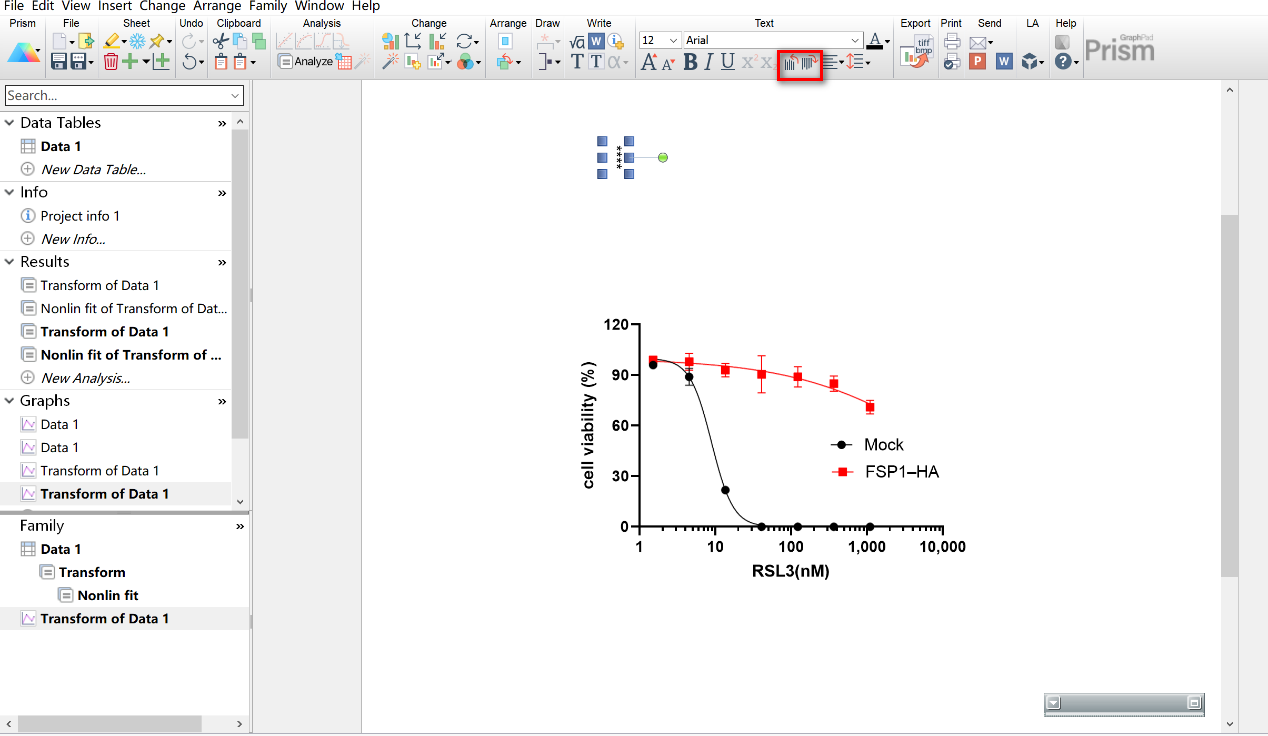Screen dimensions: 1268x736
Task: Click the Copy icon in Clipboard
Action: [x=239, y=41]
